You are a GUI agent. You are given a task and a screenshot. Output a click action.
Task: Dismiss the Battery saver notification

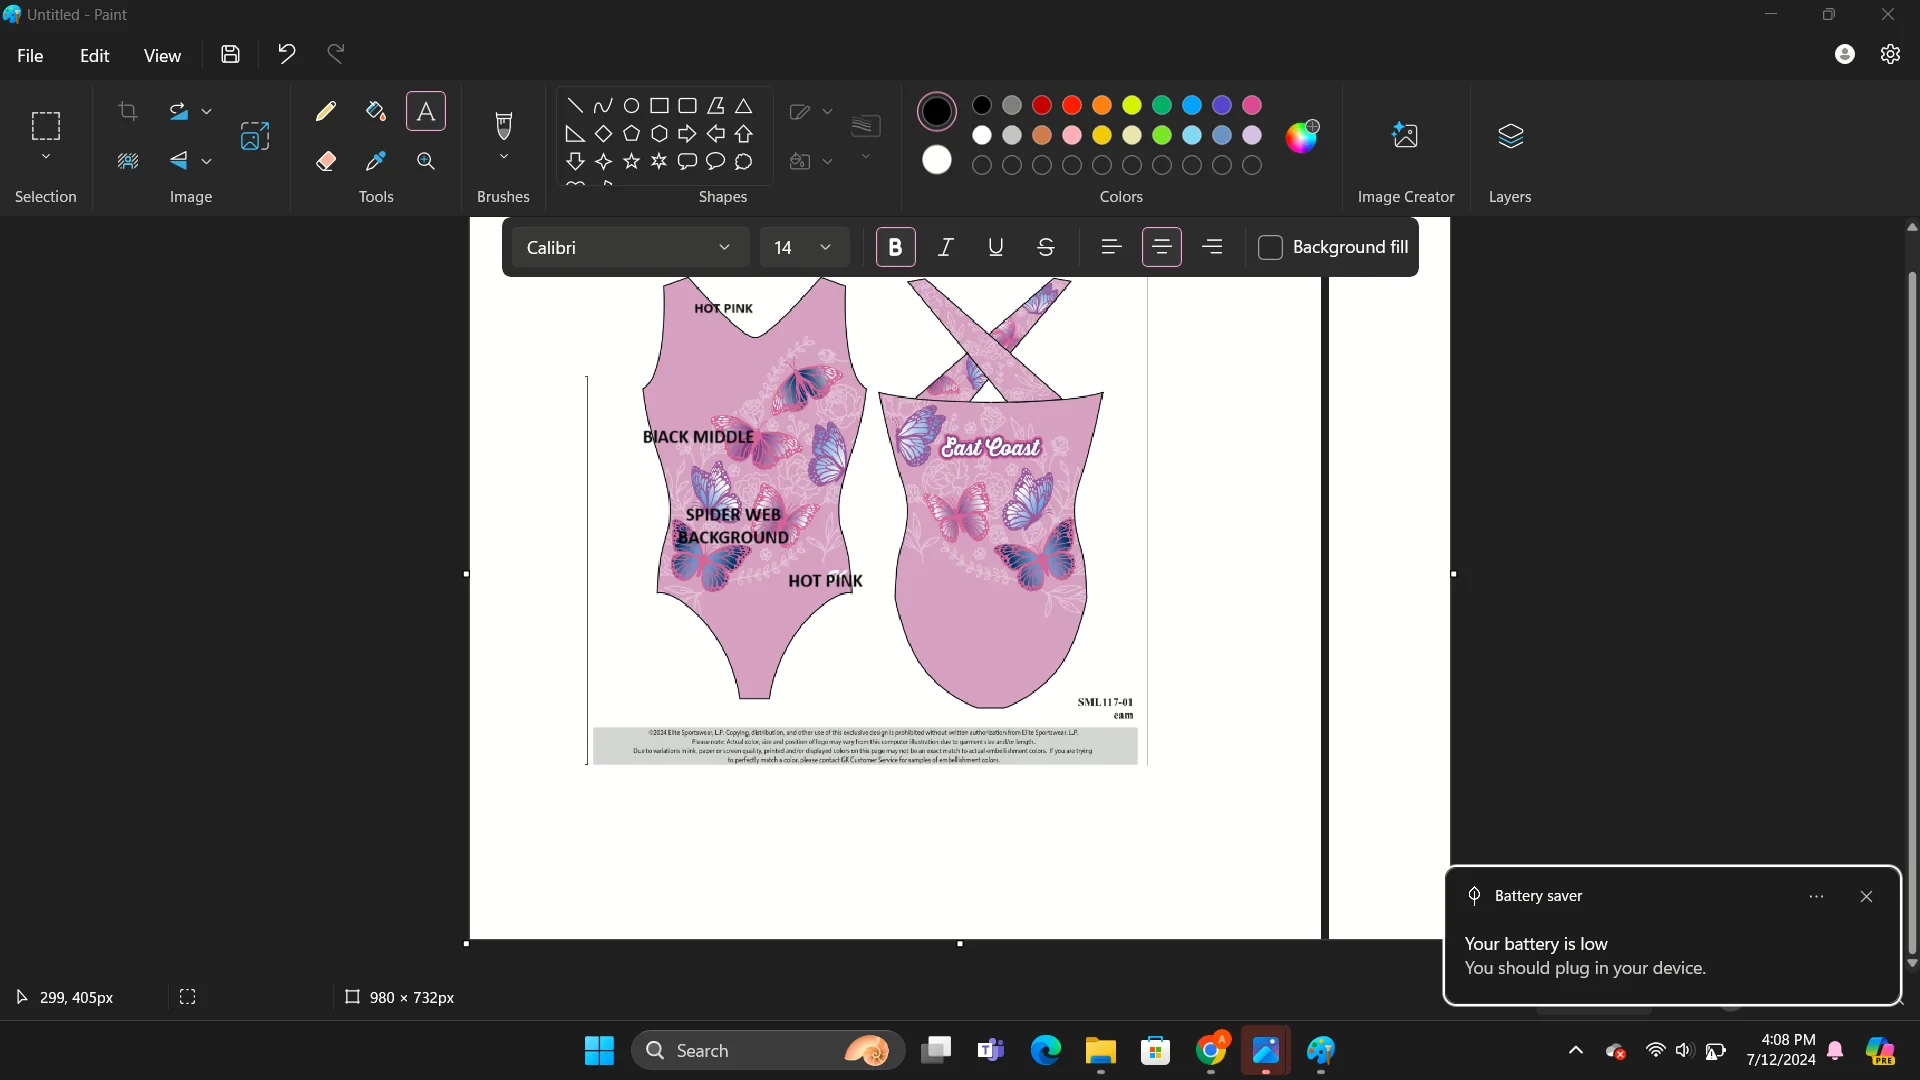point(1866,896)
